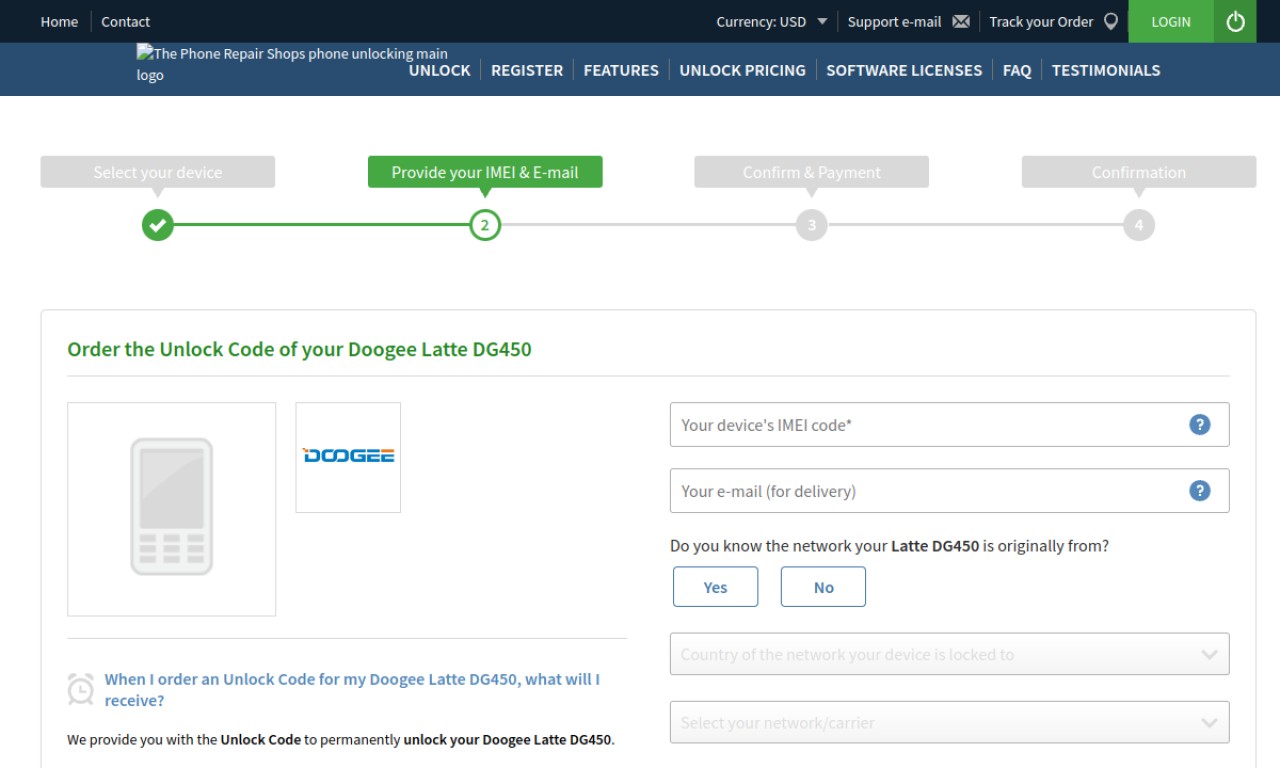Click the step 4 circle in progress bar
The image size is (1280, 768).
point(1139,225)
